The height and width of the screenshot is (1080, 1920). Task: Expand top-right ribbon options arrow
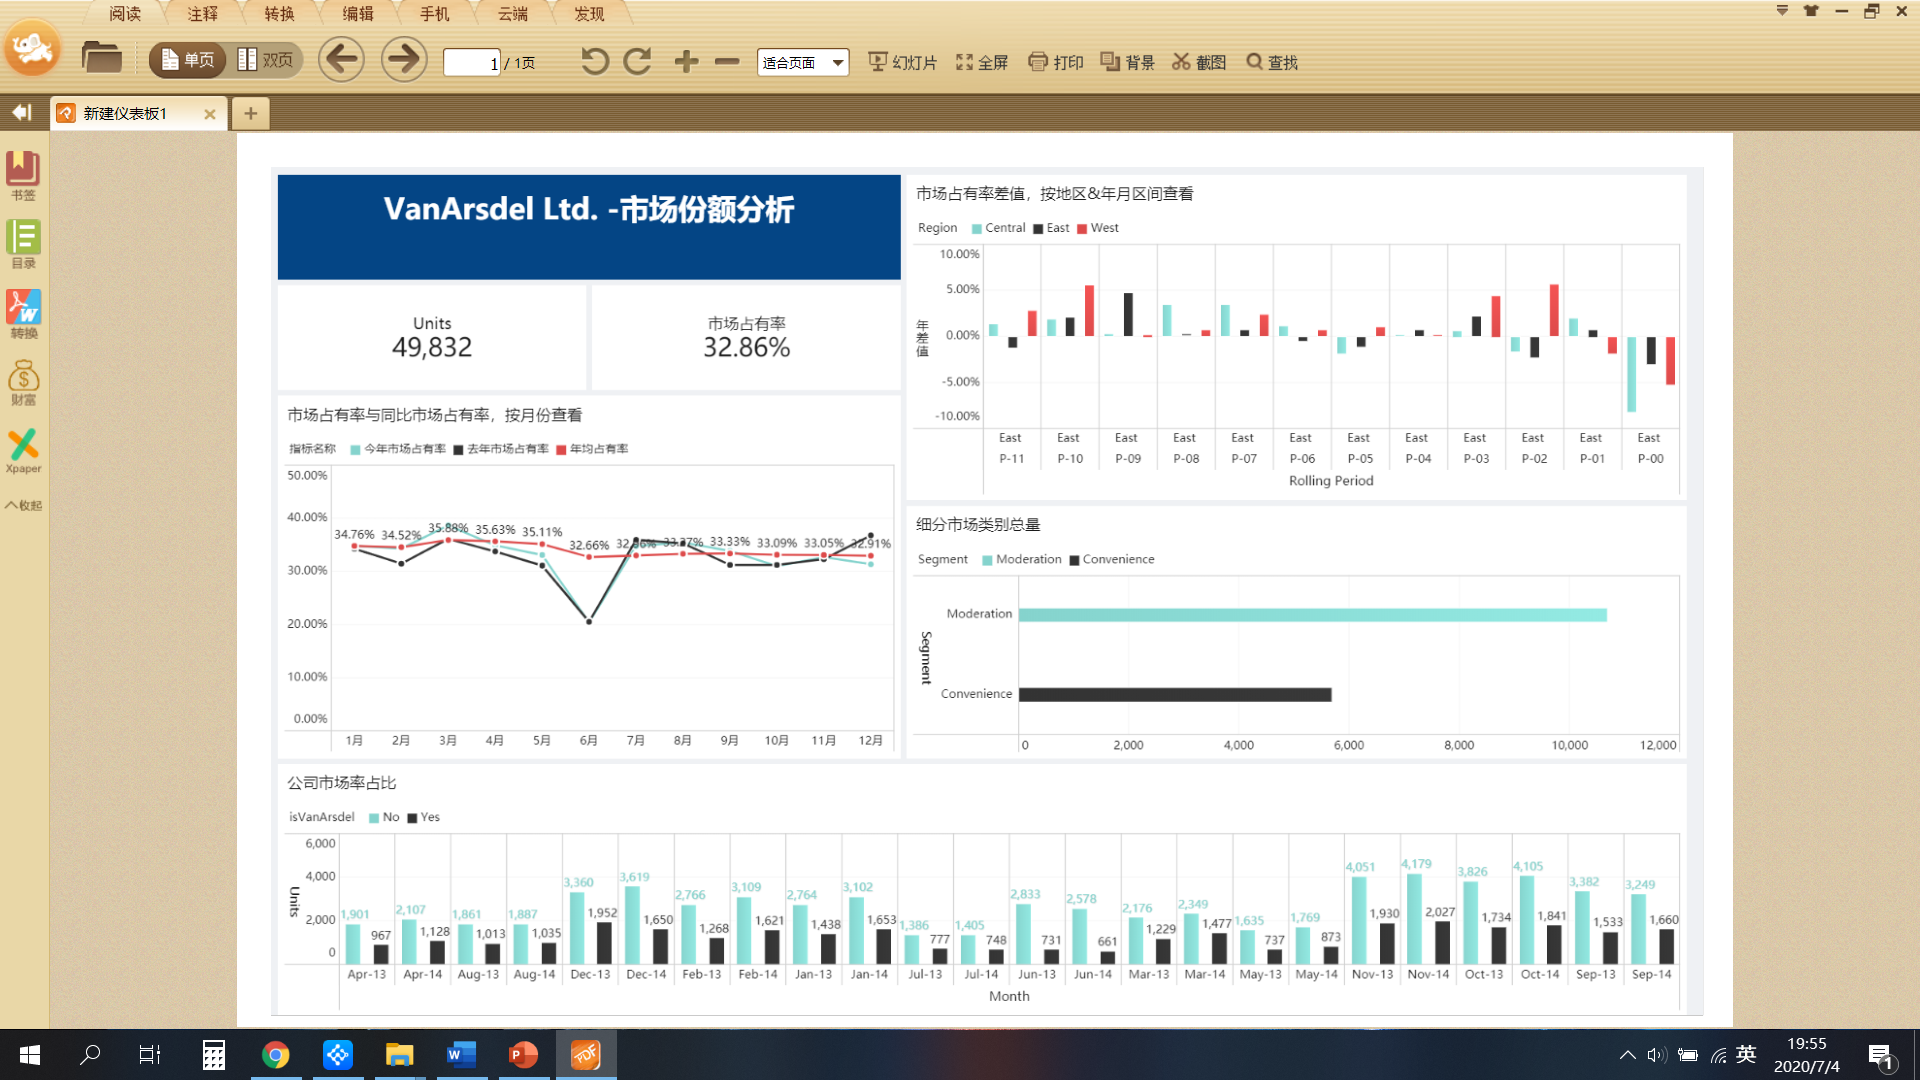1782,11
